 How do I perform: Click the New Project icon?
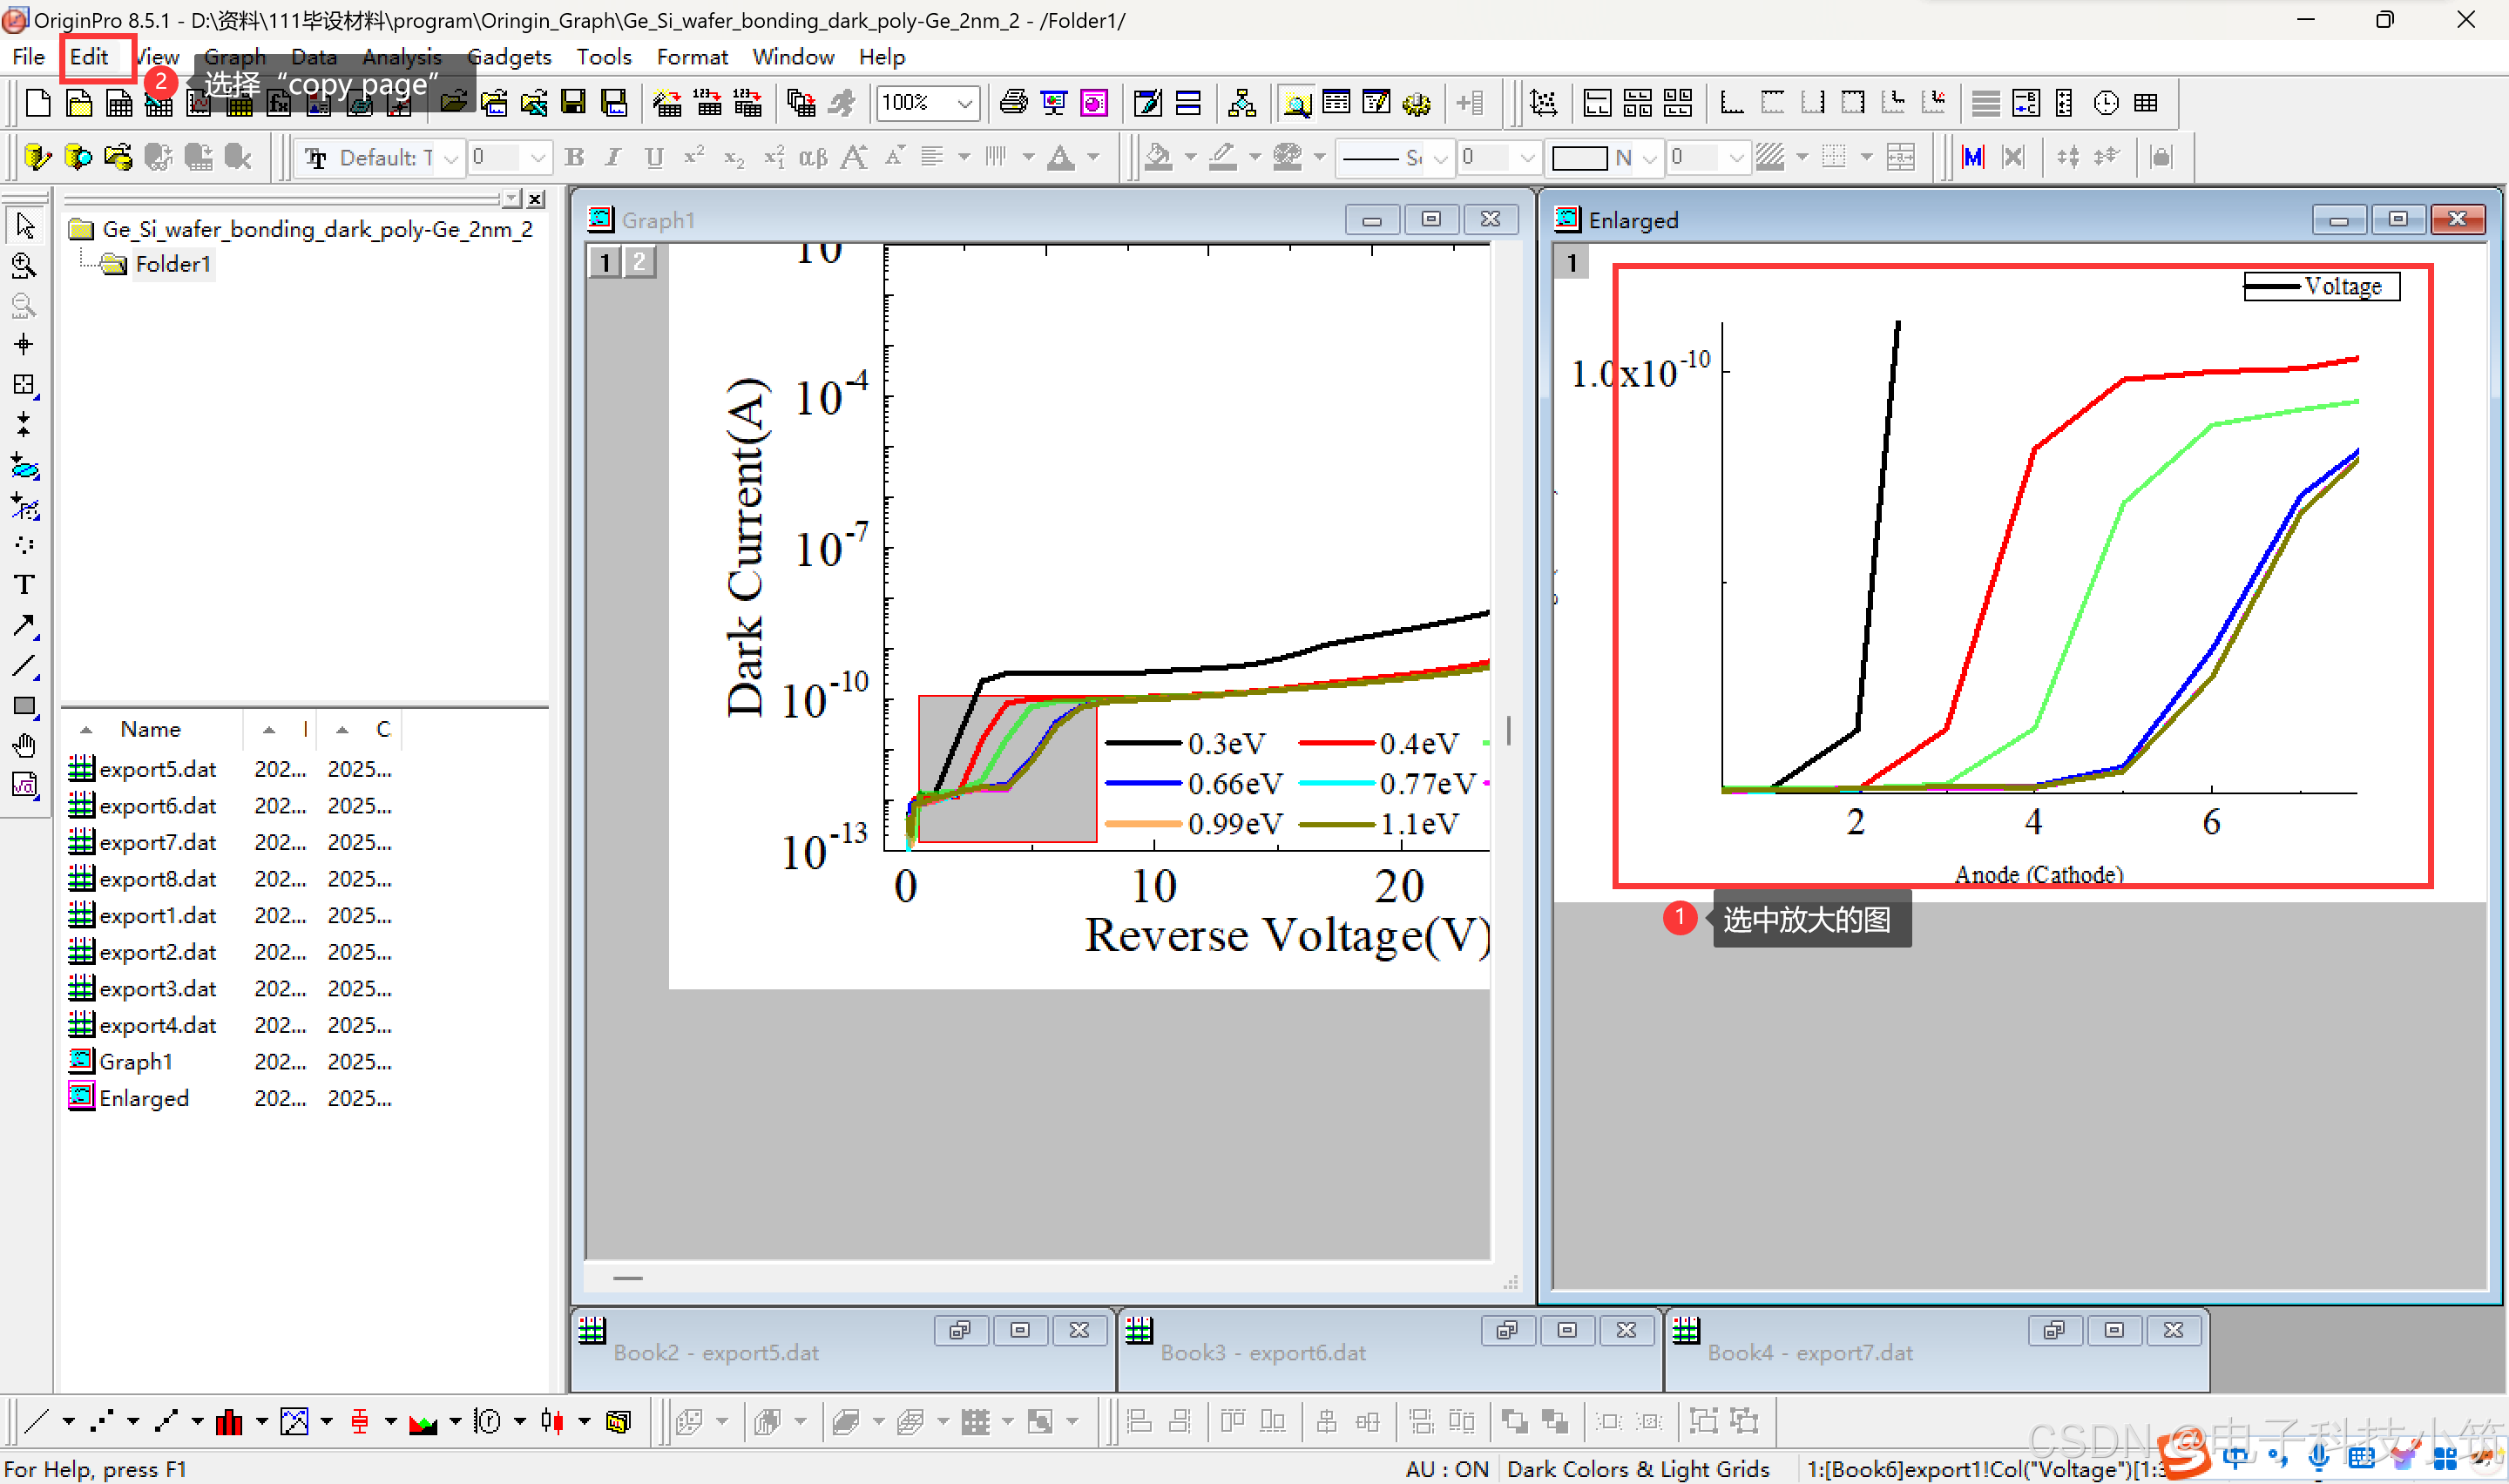[x=38, y=103]
